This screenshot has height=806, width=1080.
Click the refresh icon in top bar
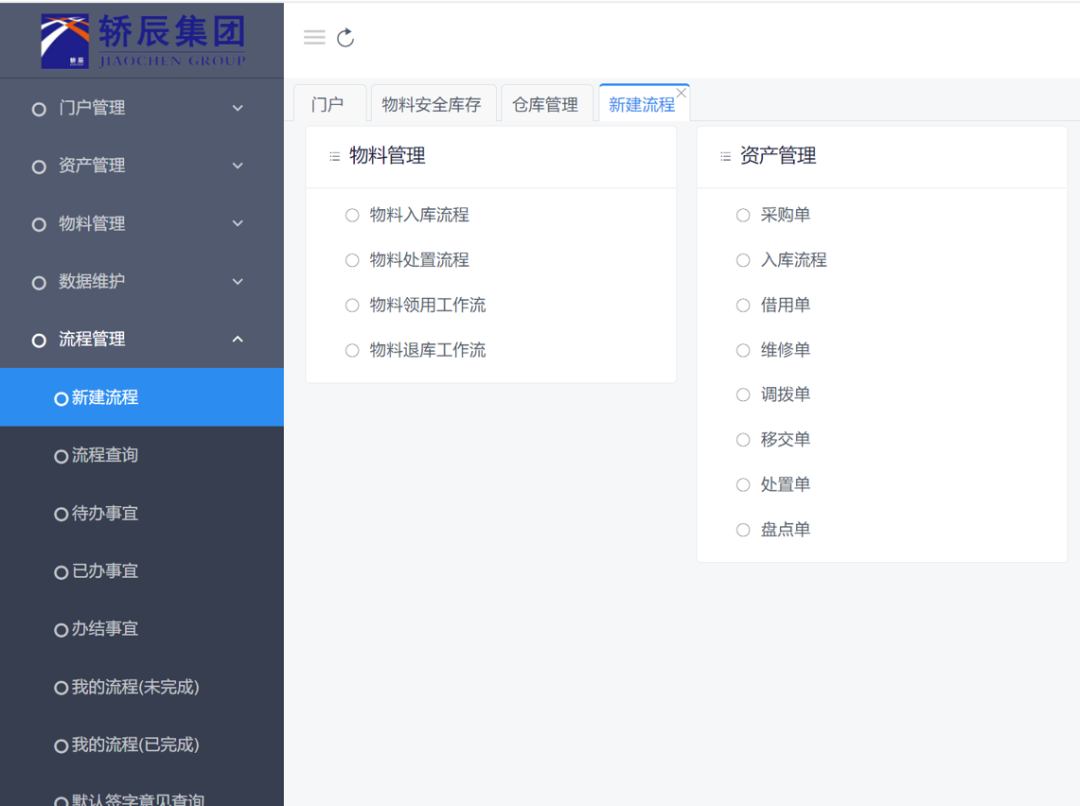[346, 38]
